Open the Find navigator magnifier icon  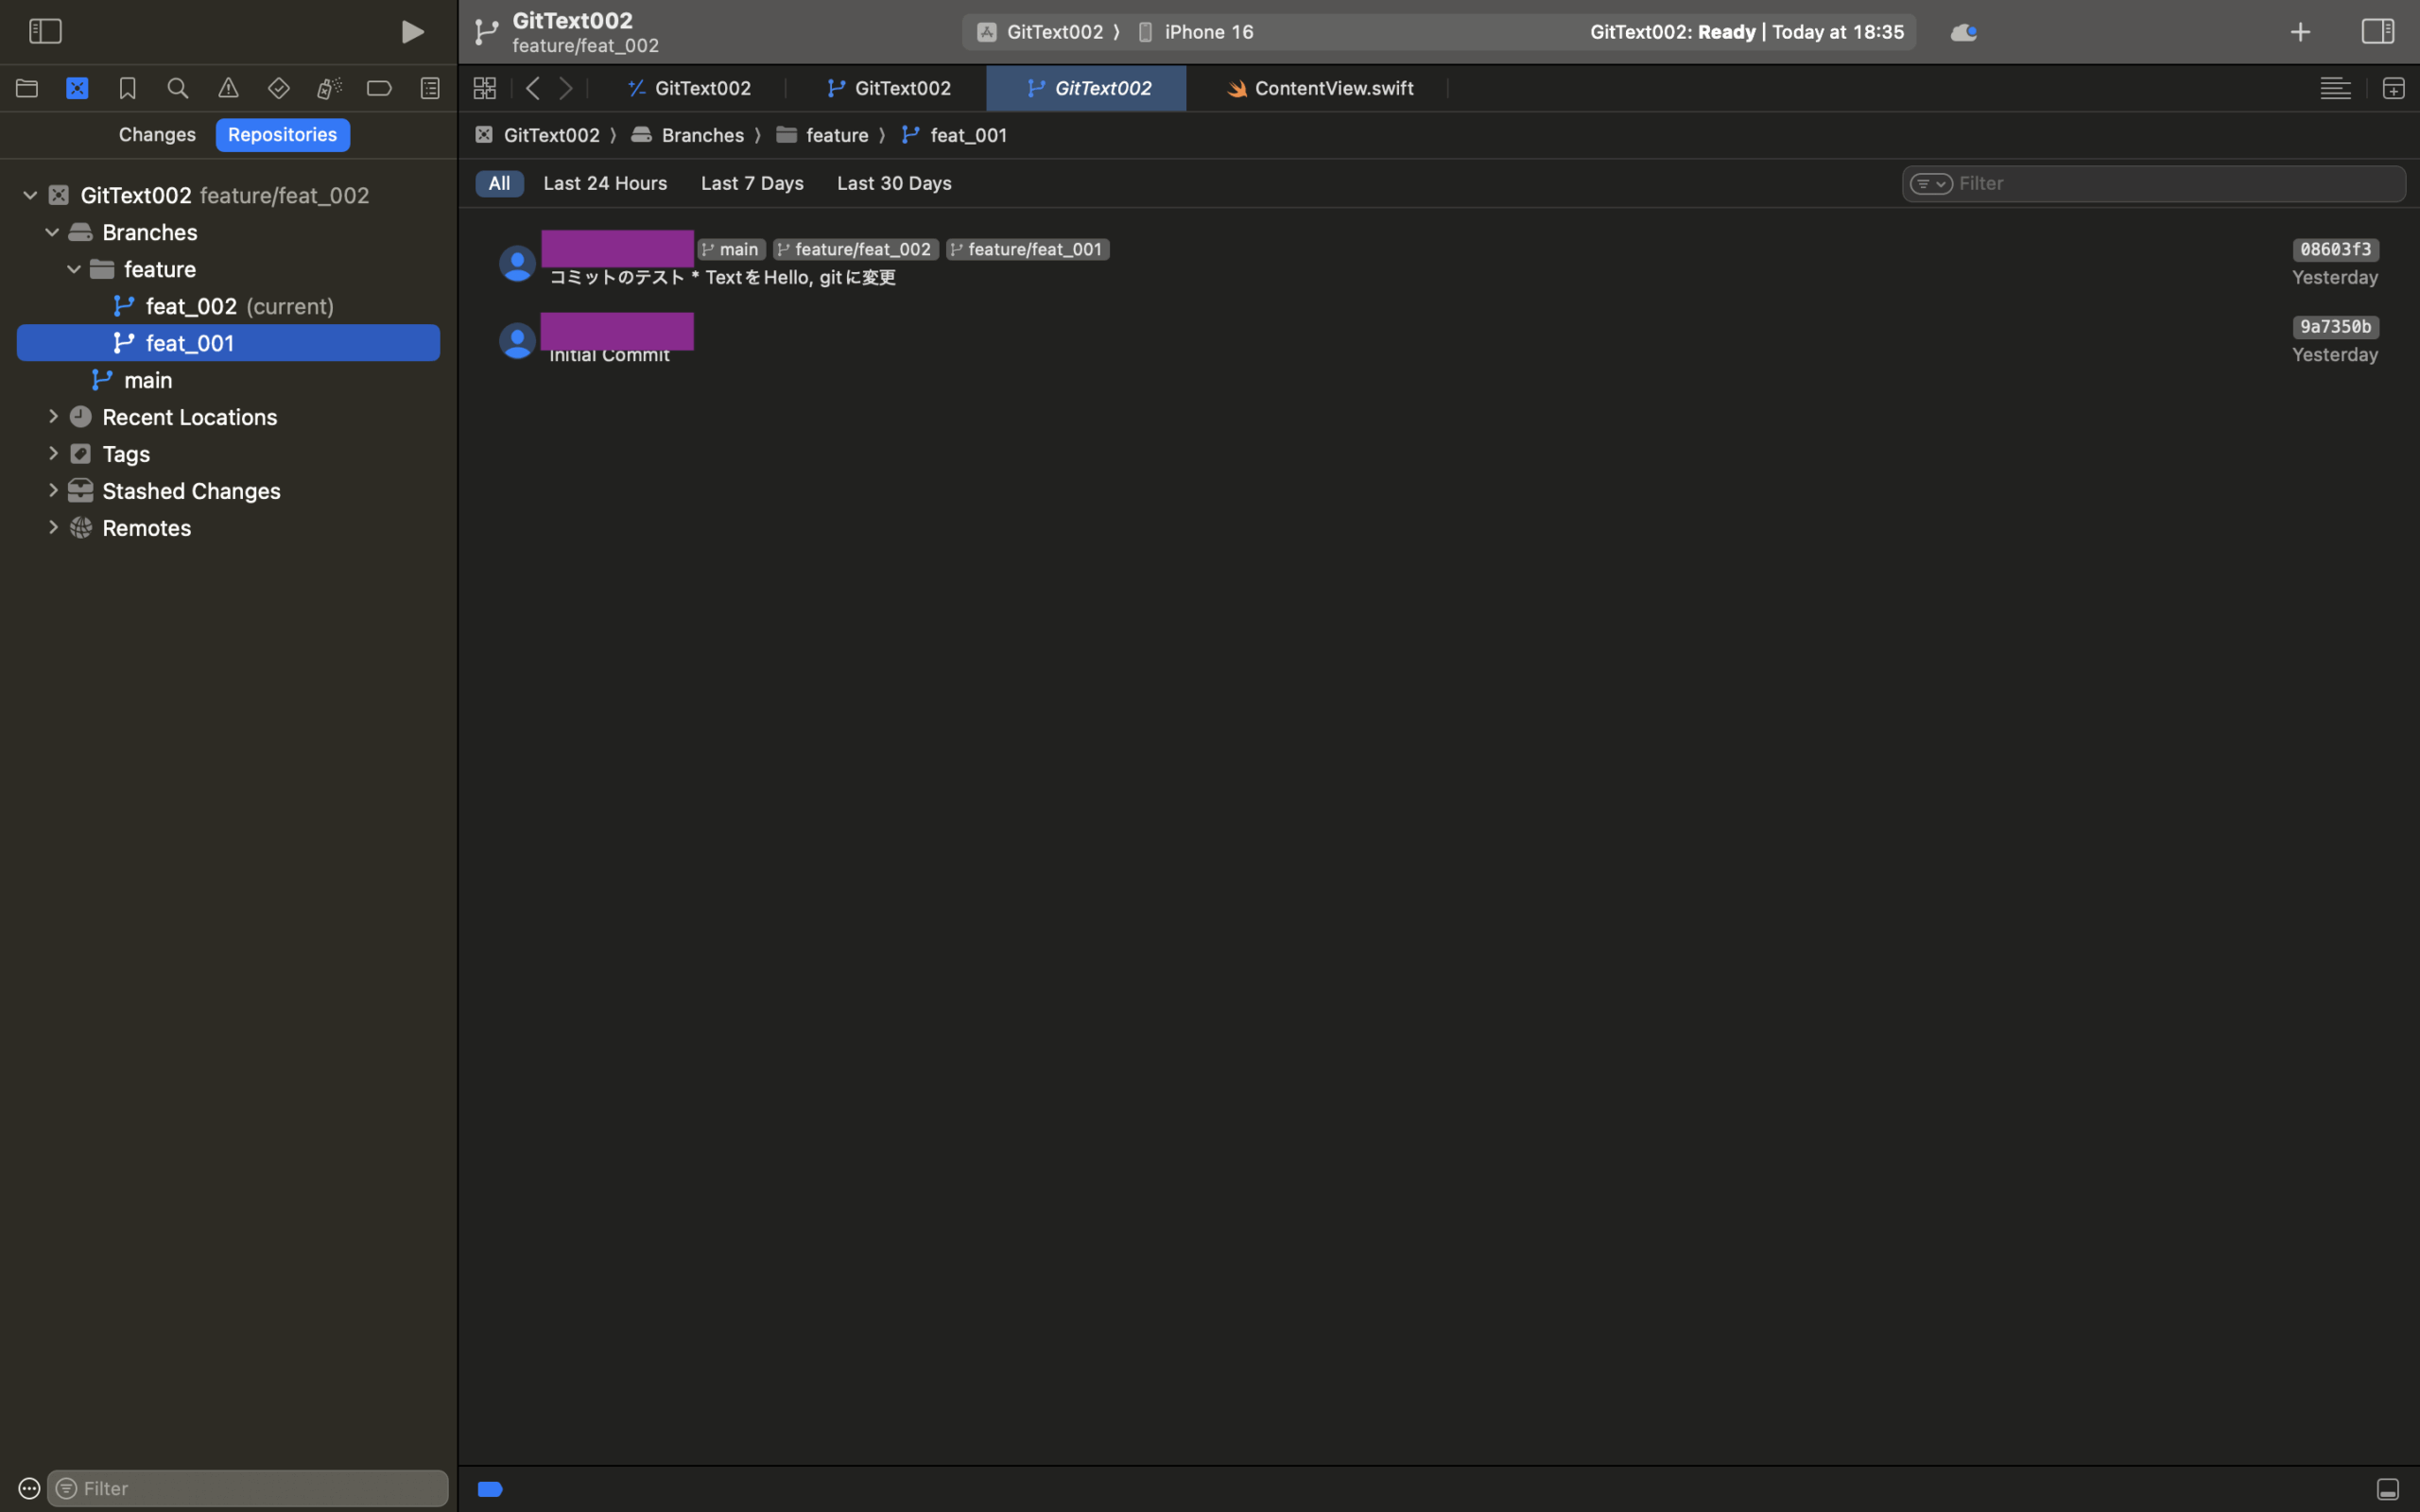(x=178, y=88)
